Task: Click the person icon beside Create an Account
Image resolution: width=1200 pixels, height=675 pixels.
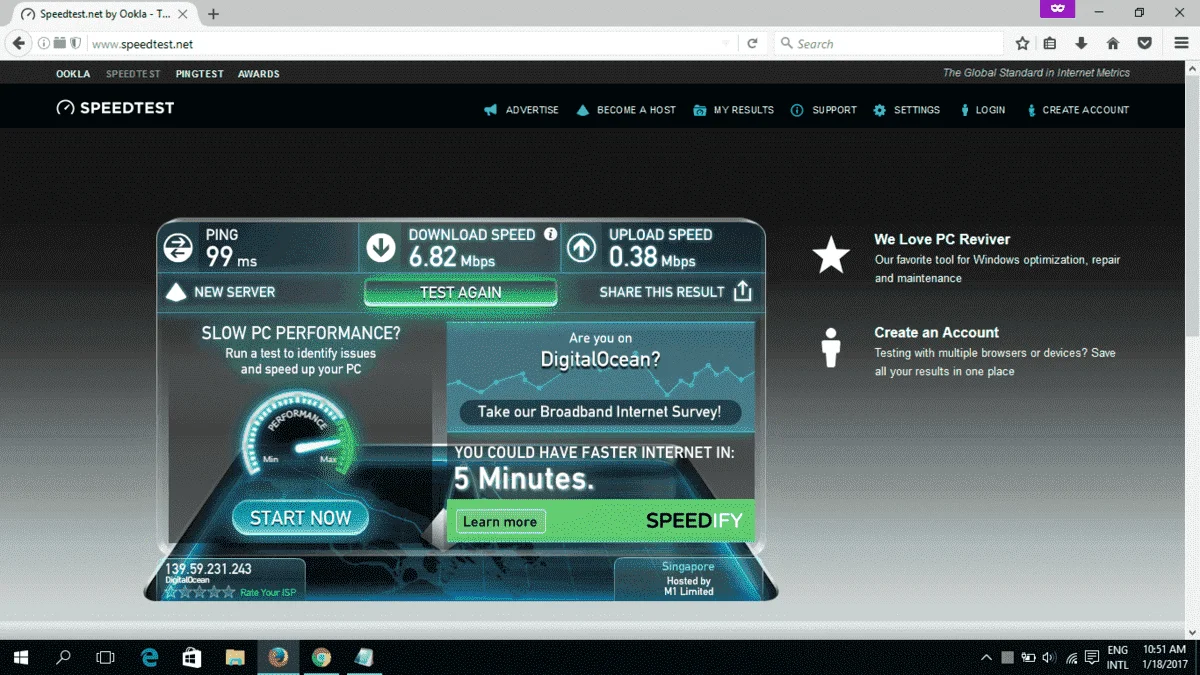Action: pyautogui.click(x=831, y=348)
